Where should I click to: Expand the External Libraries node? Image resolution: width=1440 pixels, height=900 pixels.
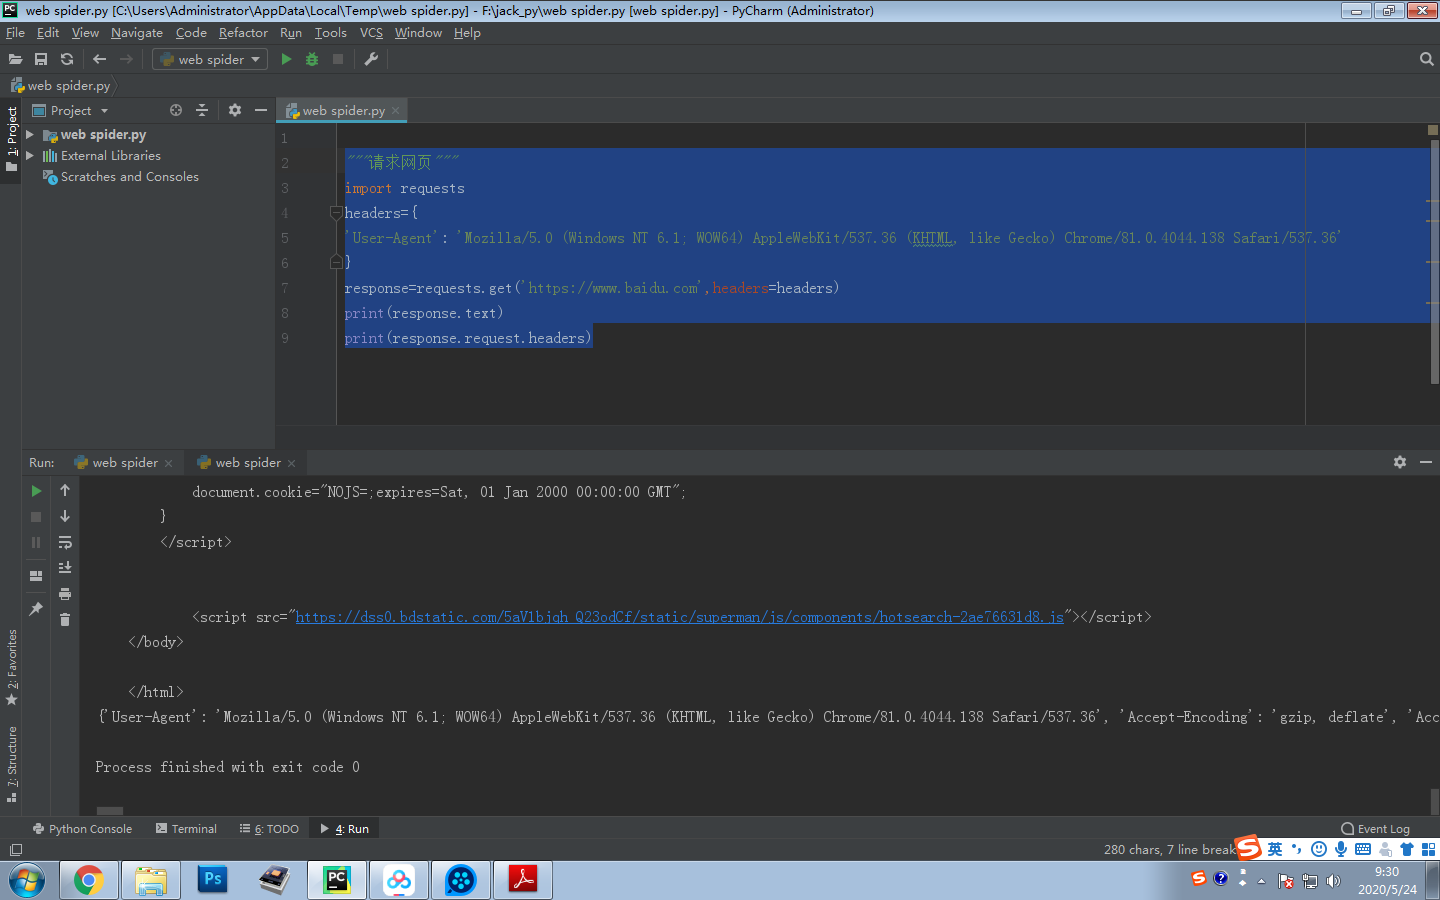[30, 155]
